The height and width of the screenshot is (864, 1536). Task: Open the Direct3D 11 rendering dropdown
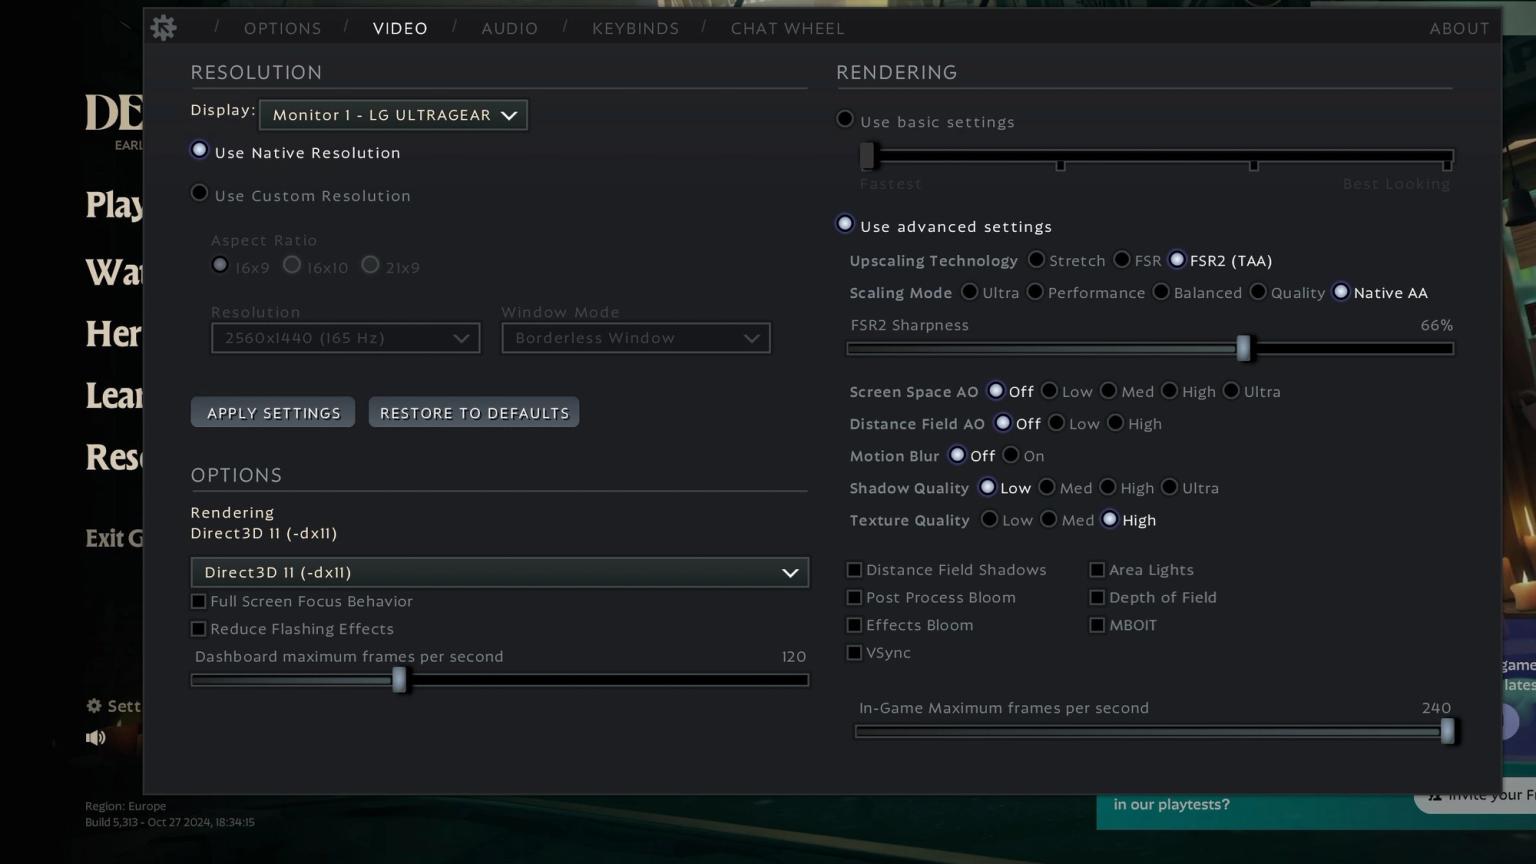point(499,572)
